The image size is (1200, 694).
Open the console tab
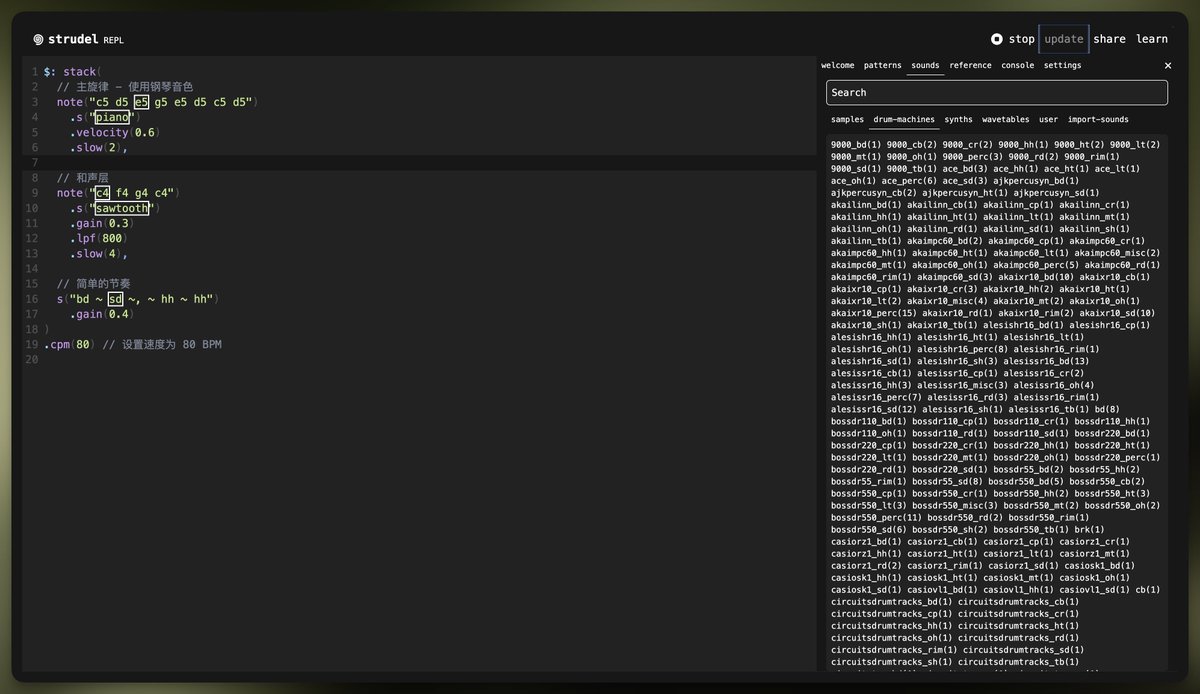pos(1018,65)
